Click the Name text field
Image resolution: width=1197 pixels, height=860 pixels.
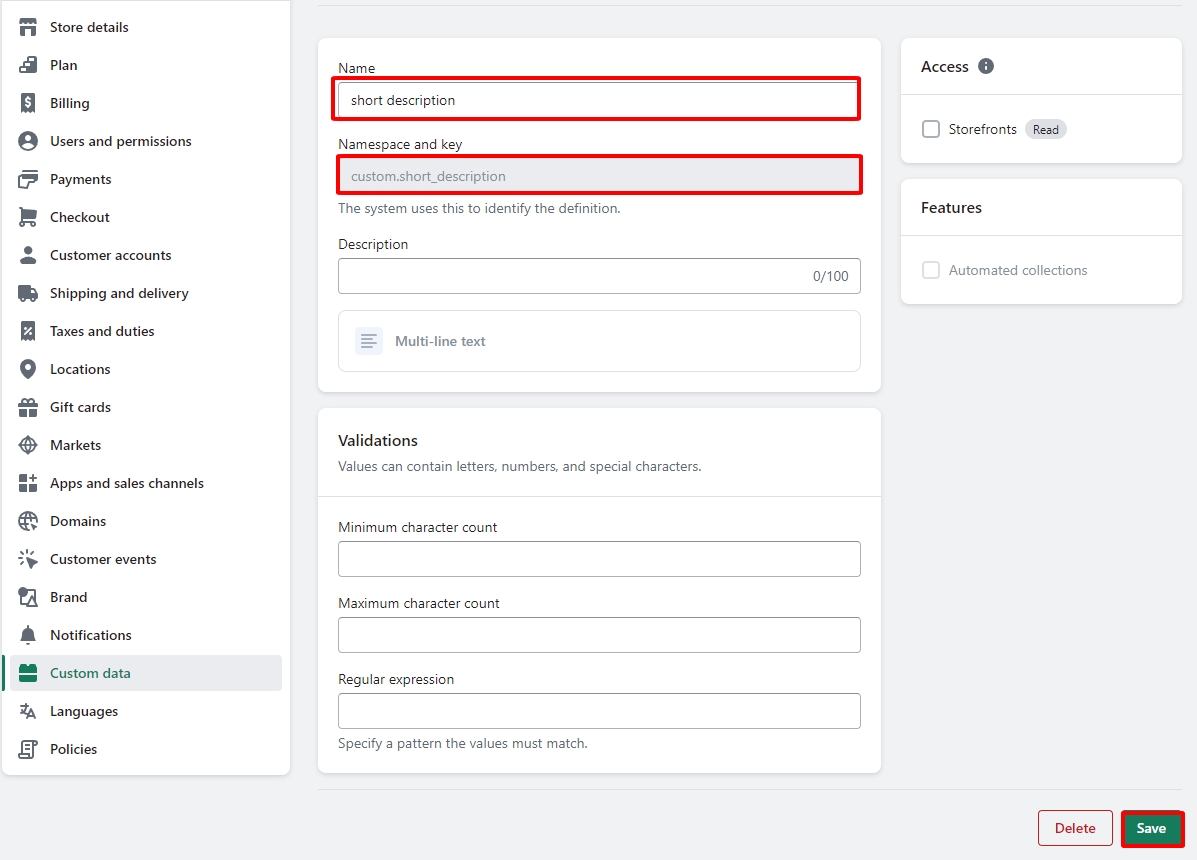(x=598, y=100)
